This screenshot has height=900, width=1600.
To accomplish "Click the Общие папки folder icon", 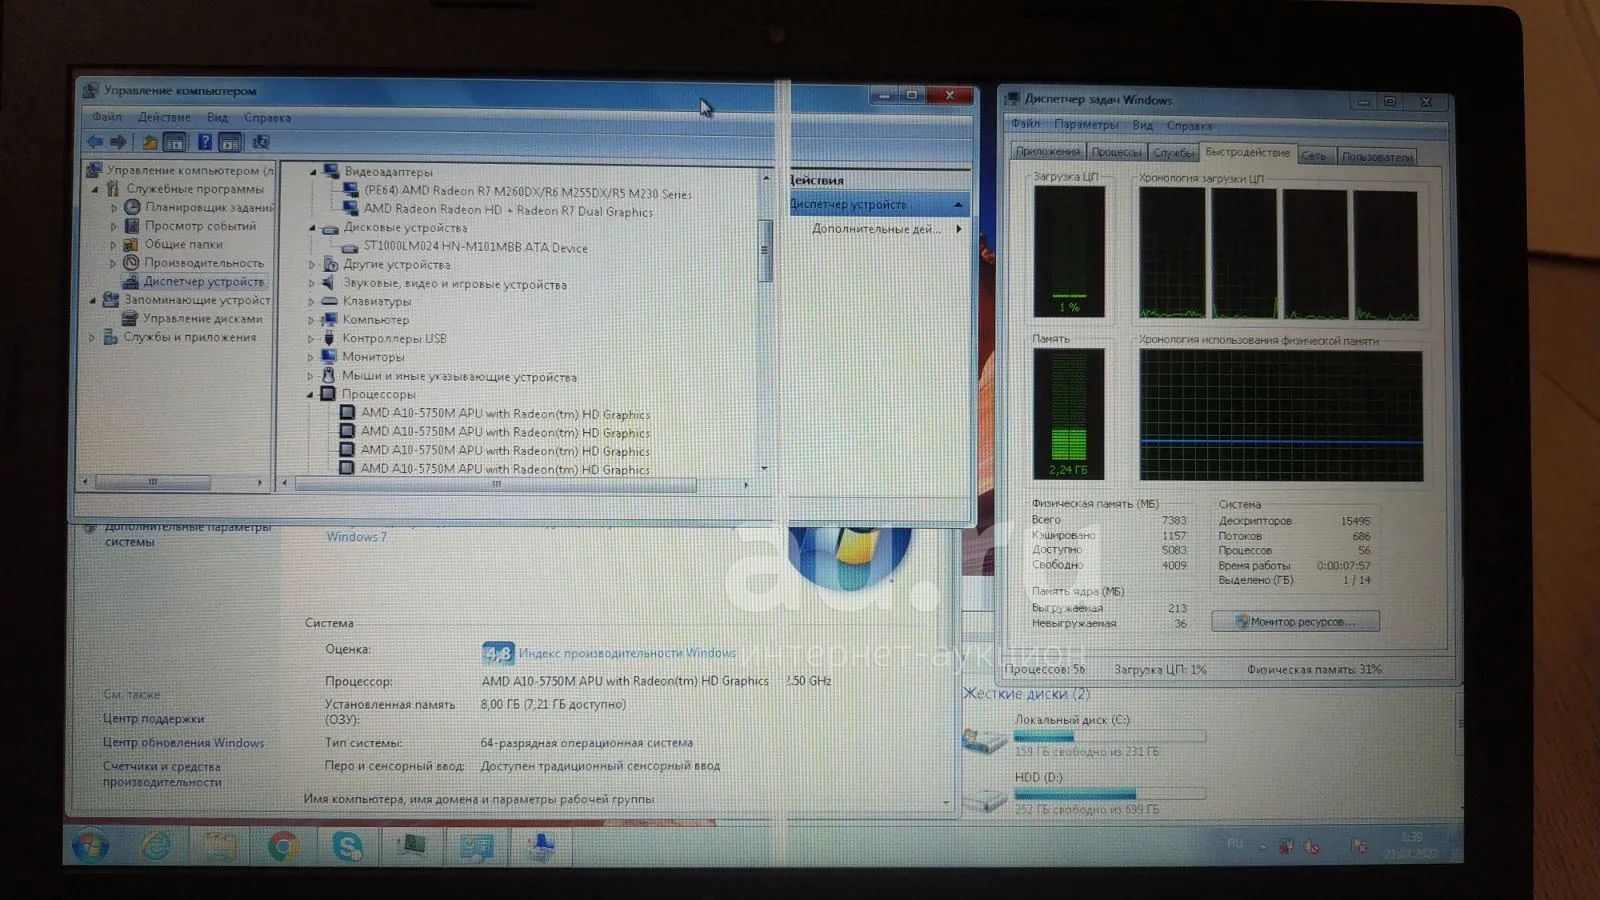I will pyautogui.click(x=131, y=244).
